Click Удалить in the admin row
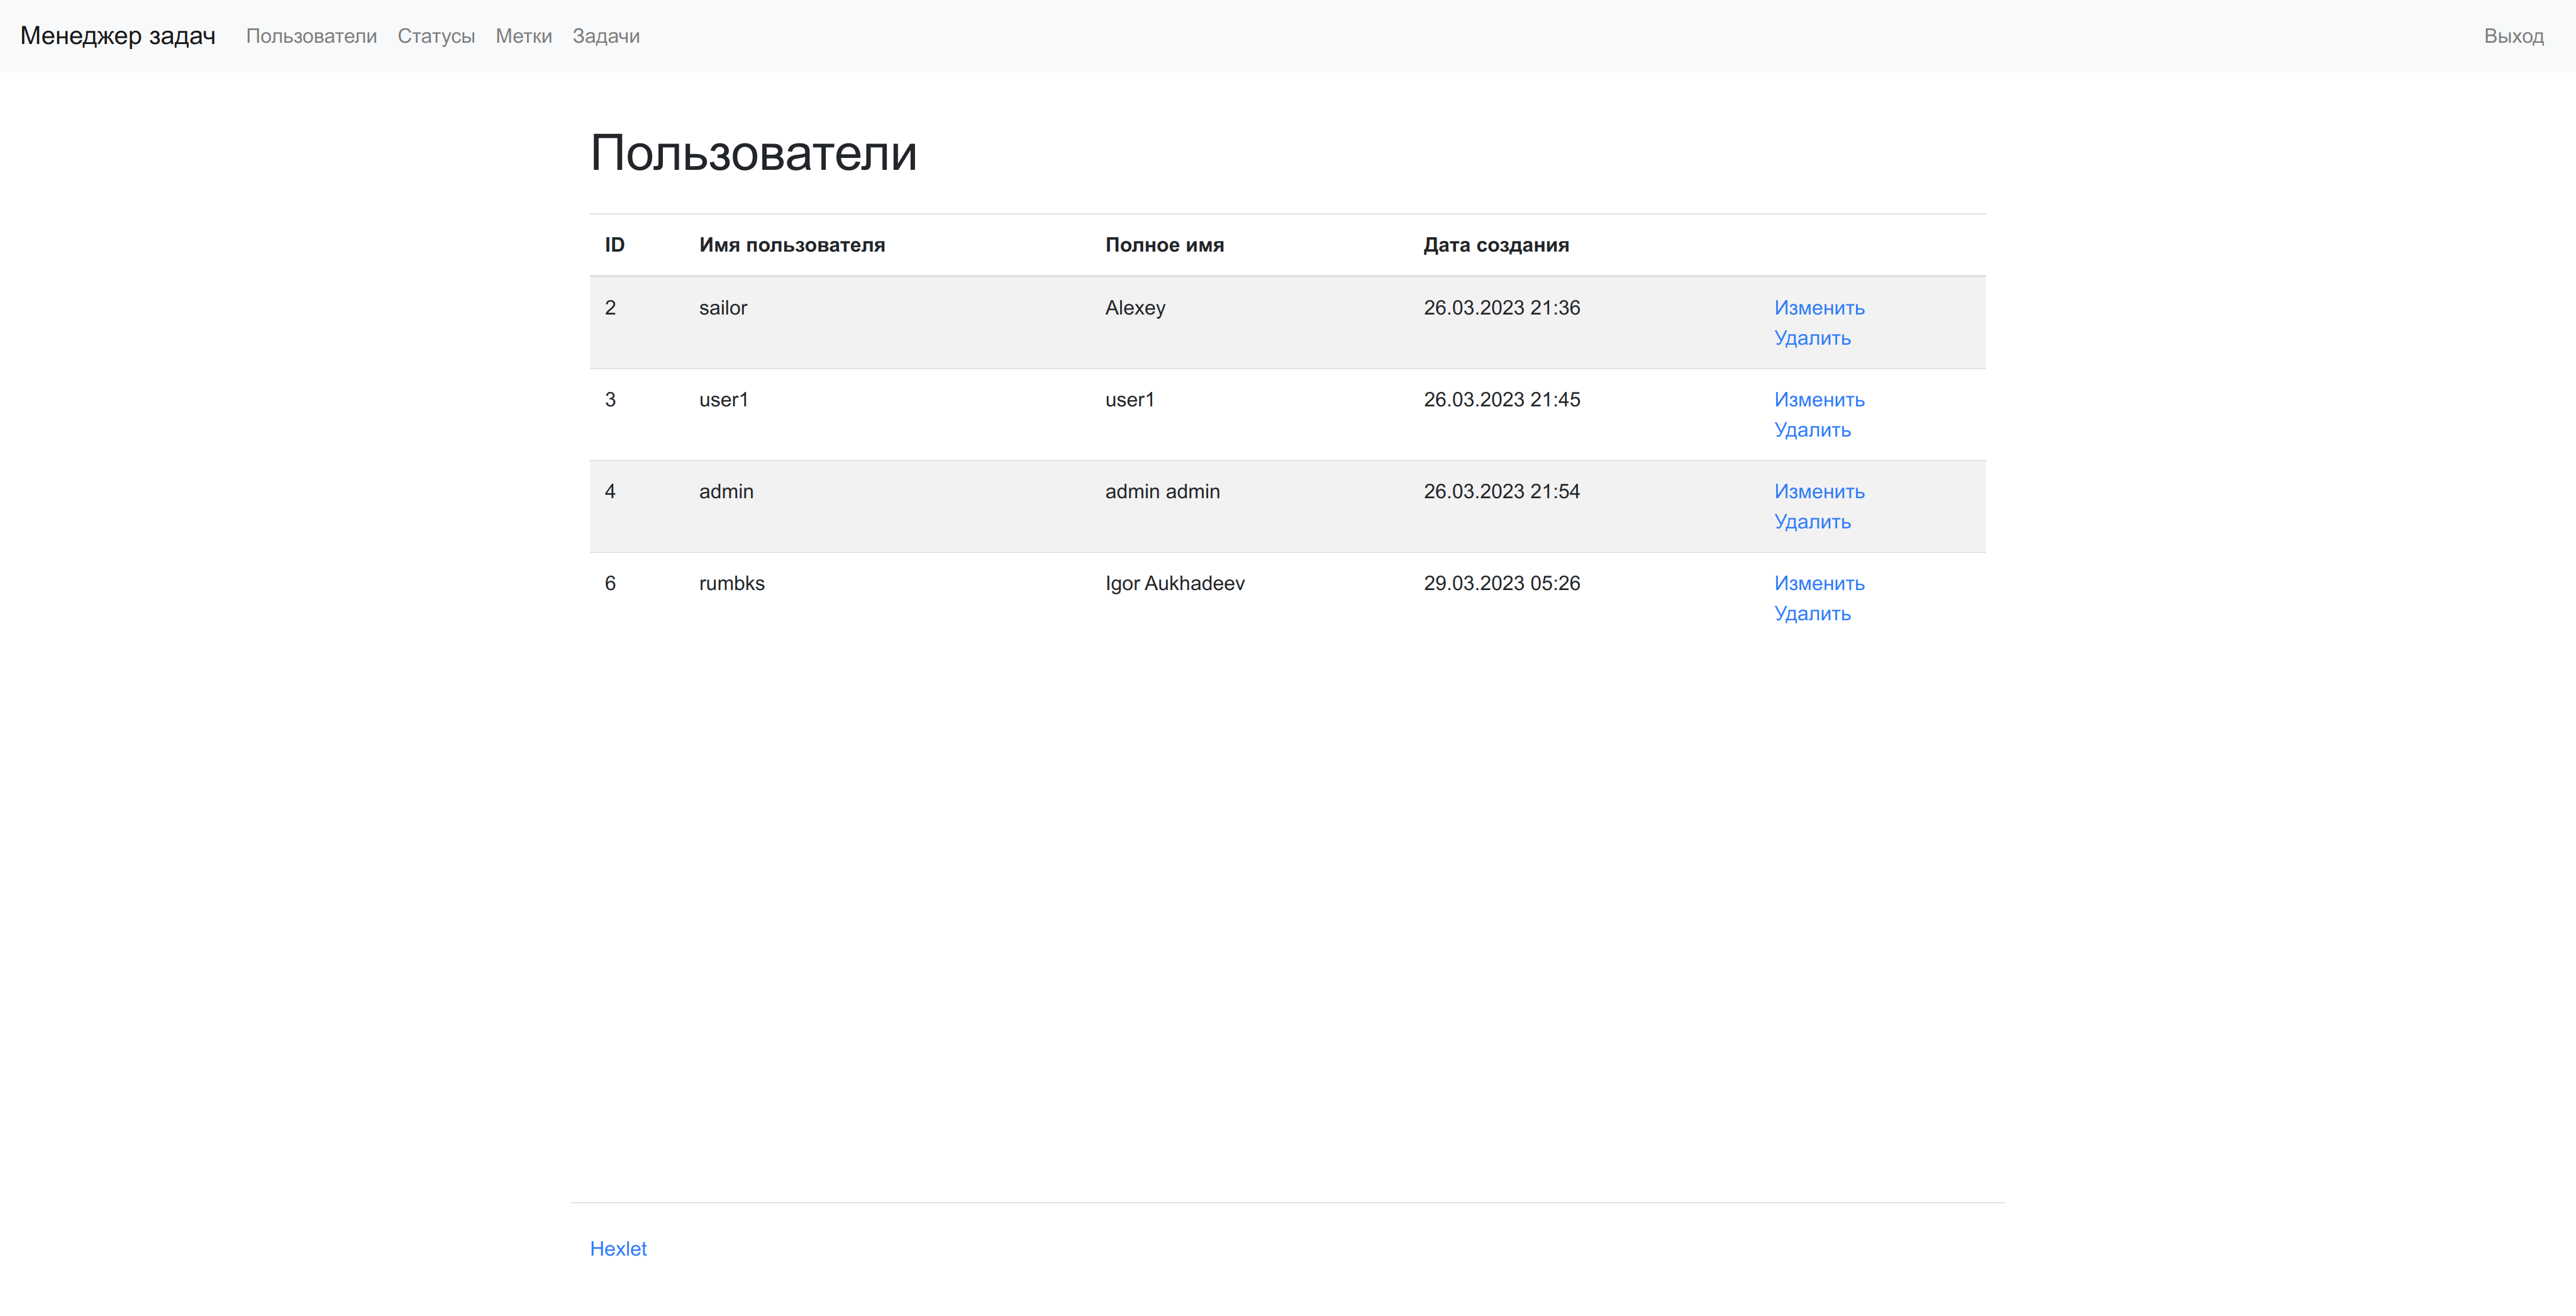 [1811, 522]
